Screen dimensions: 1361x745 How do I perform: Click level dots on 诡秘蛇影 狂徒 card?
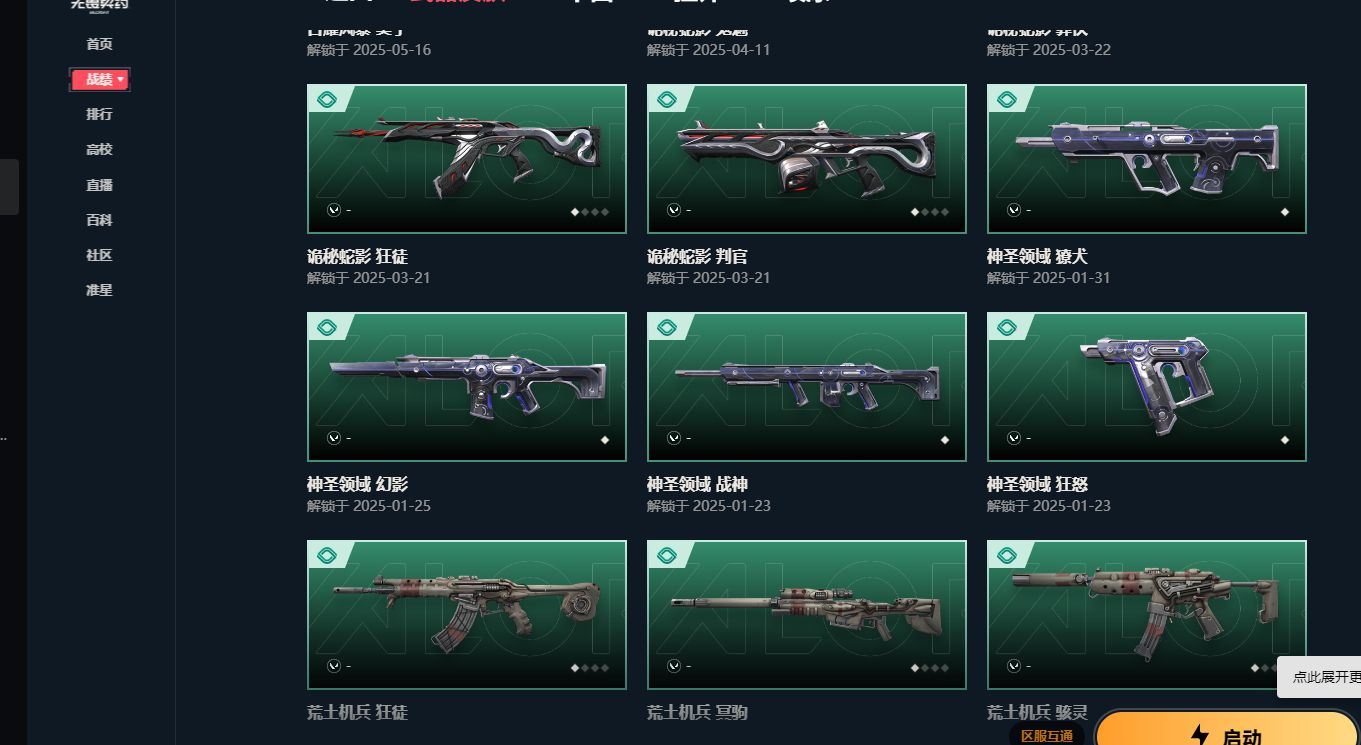590,211
